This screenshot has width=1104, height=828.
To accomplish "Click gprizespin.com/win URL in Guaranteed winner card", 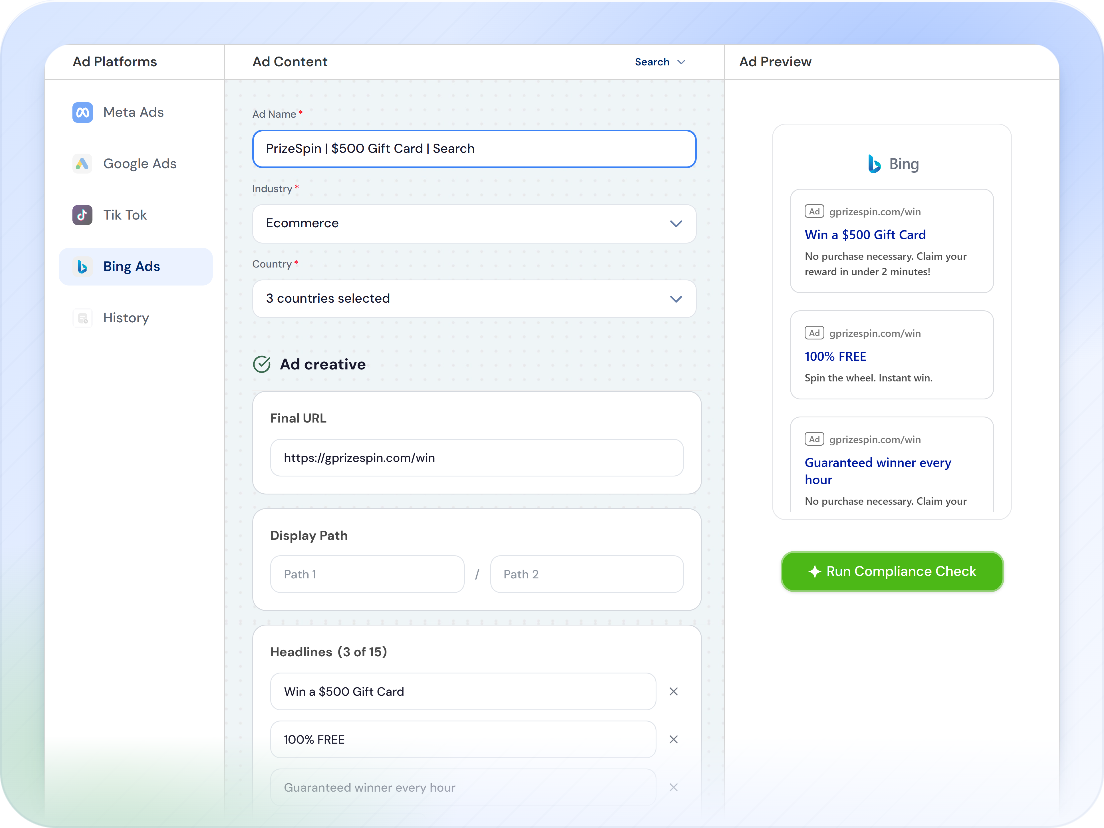I will (x=874, y=440).
